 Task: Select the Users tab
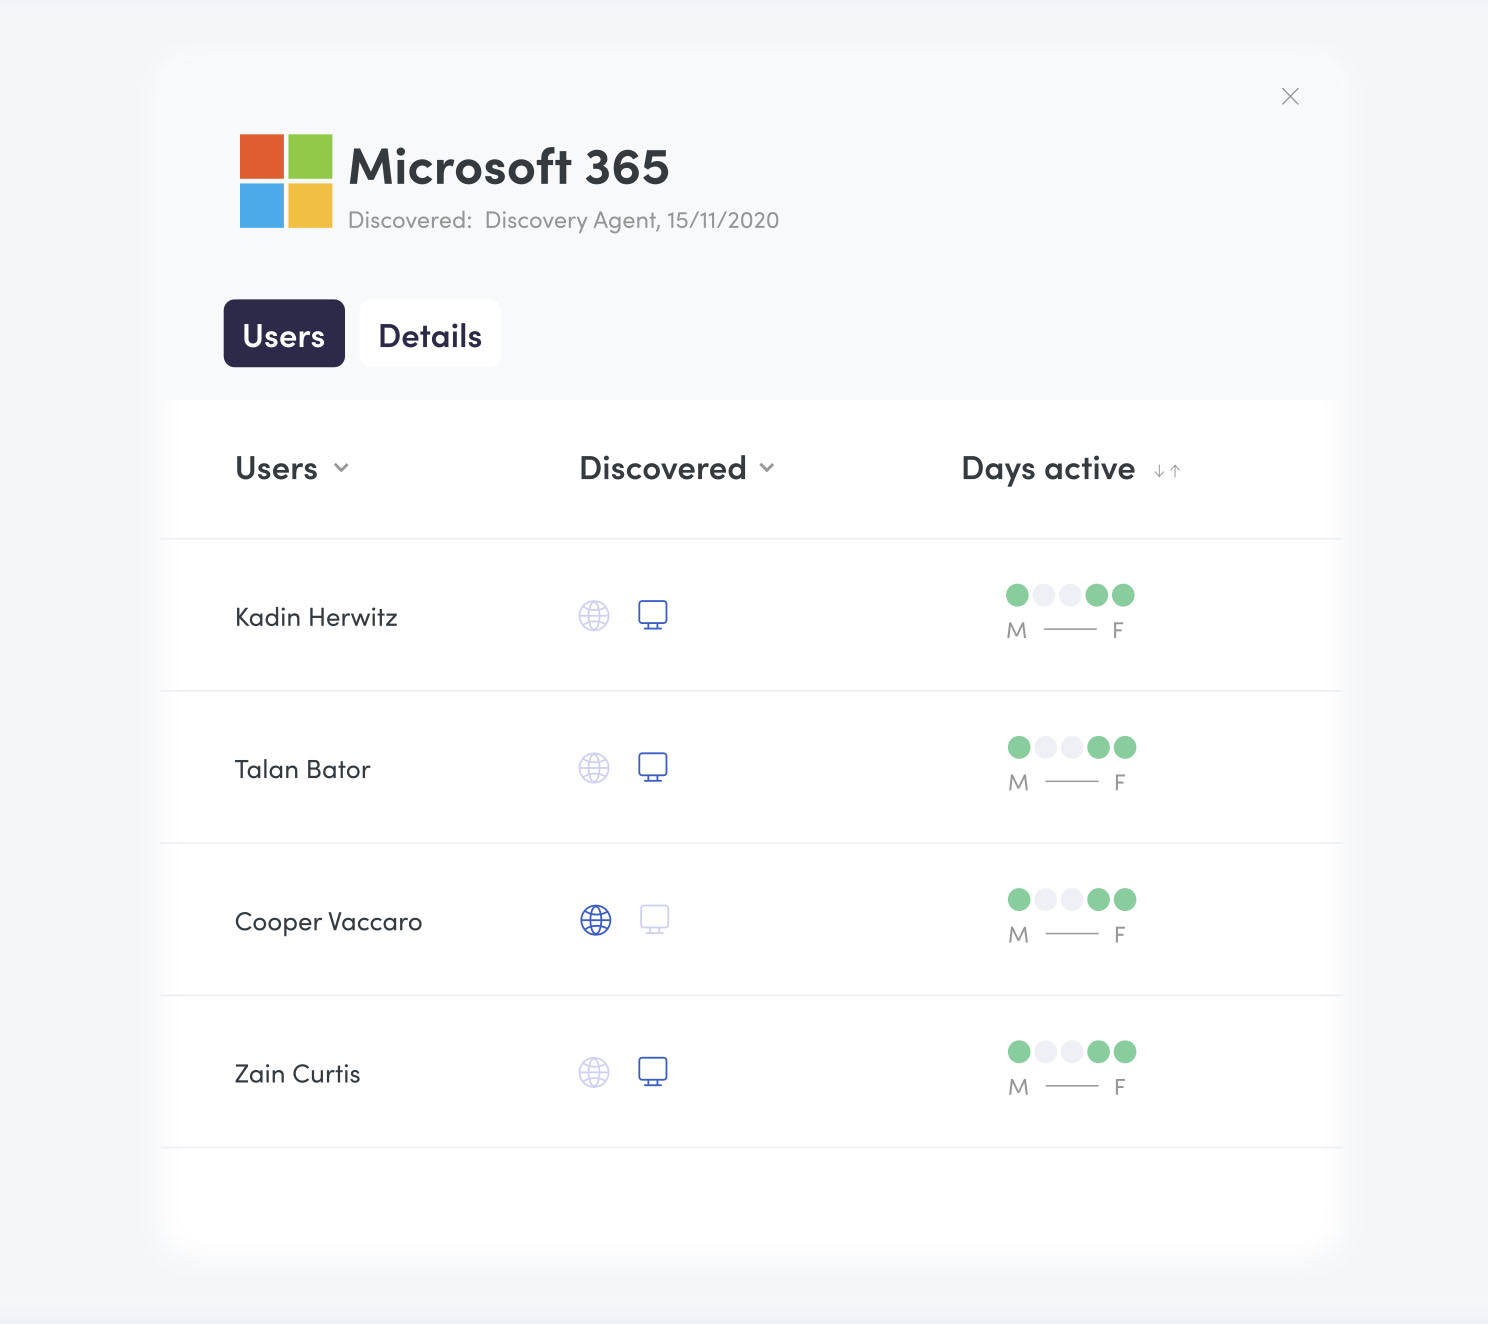284,334
